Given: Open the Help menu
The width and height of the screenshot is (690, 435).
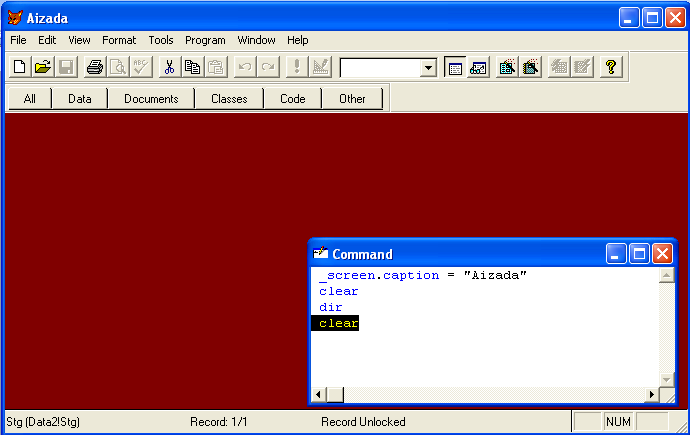Looking at the screenshot, I should pos(297,40).
